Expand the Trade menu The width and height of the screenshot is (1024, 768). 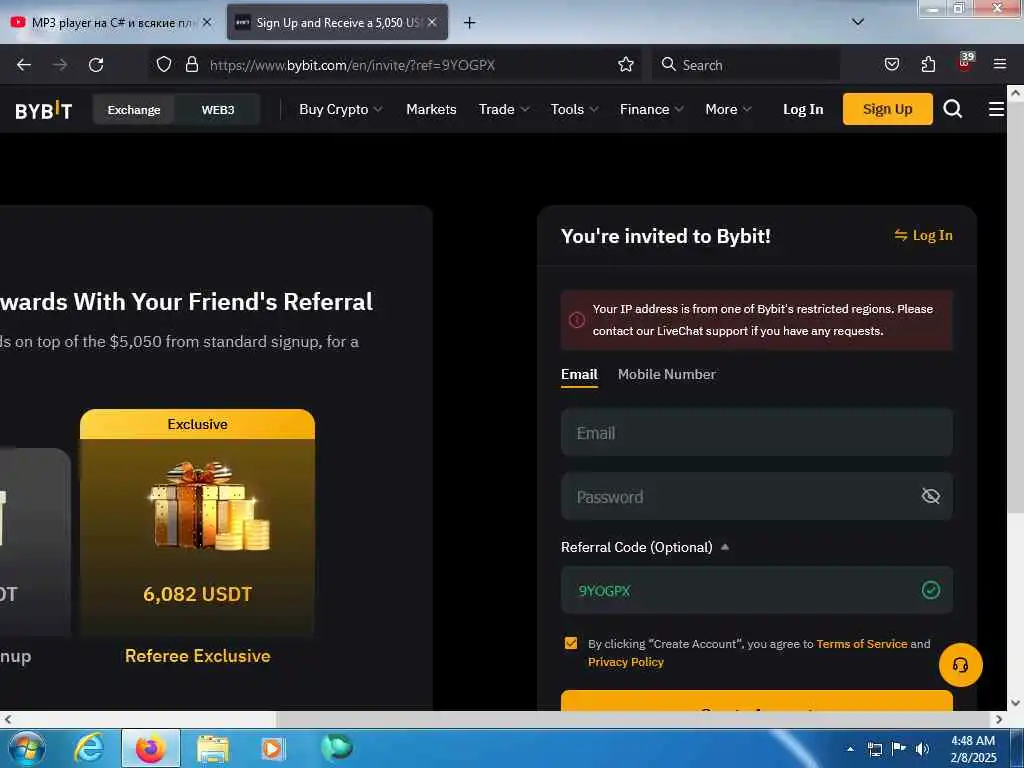(x=504, y=109)
